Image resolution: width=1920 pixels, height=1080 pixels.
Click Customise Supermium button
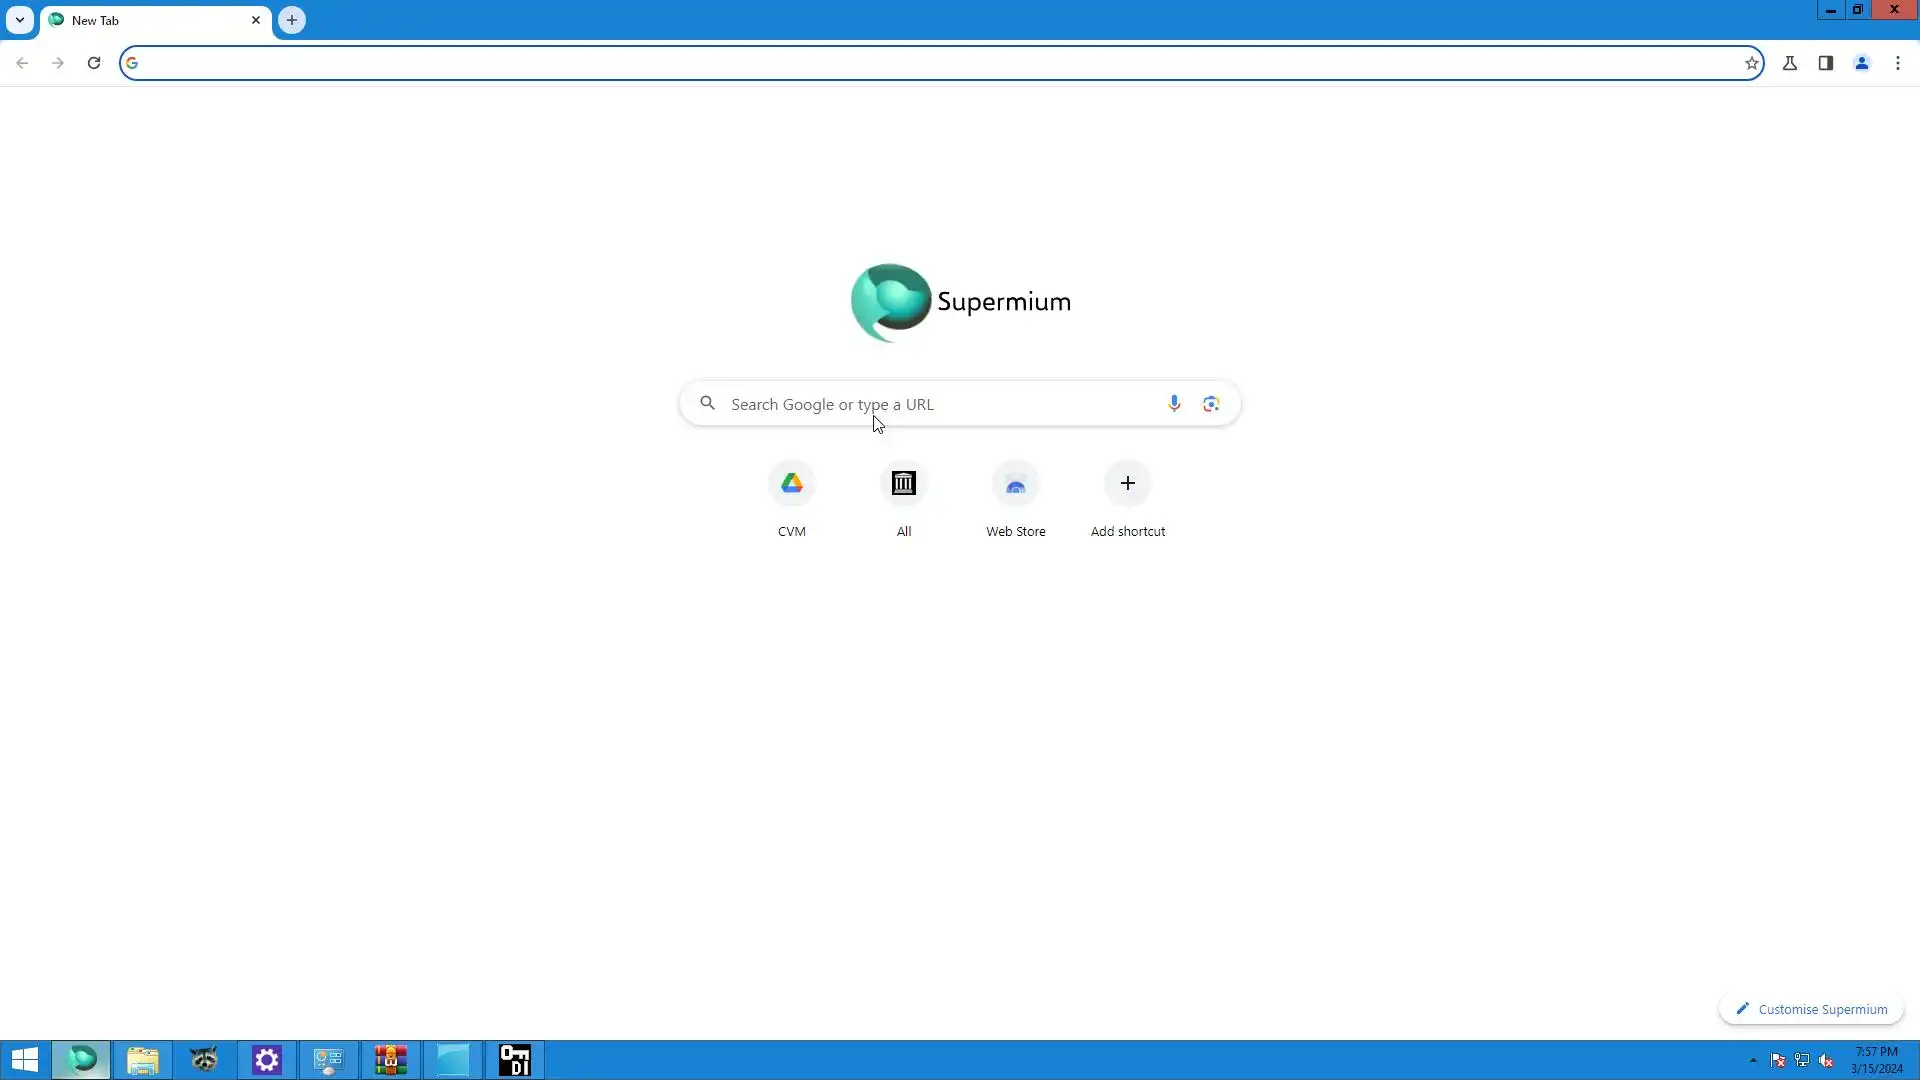tap(1811, 1009)
